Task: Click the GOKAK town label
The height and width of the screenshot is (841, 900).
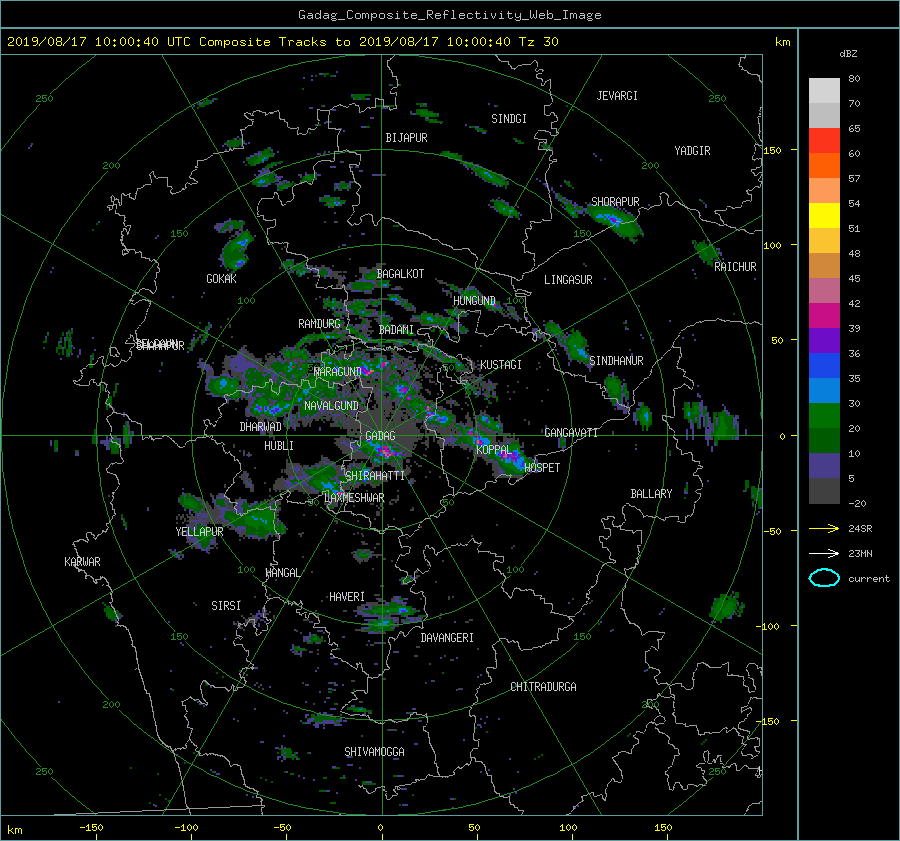Action: click(x=222, y=279)
